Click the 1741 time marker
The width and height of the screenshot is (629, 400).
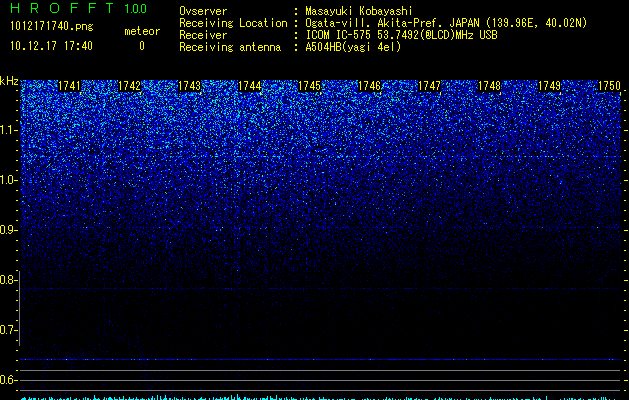[x=69, y=86]
